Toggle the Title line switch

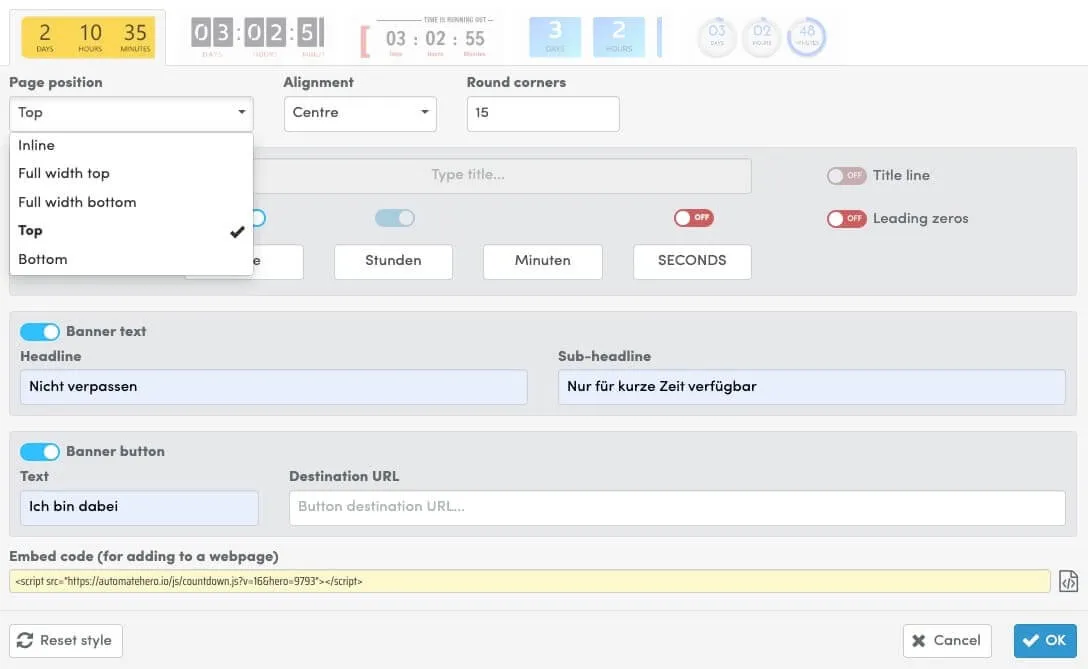click(847, 176)
